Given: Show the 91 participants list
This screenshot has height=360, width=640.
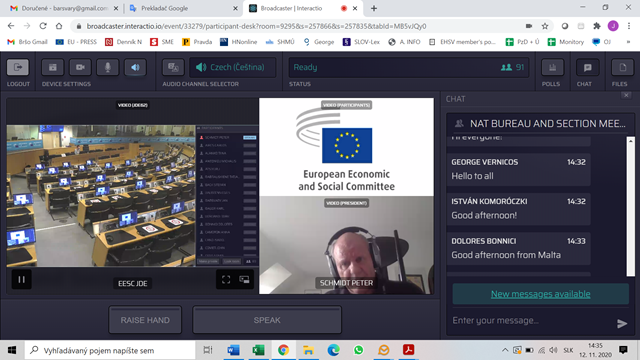Looking at the screenshot, I should pyautogui.click(x=513, y=67).
